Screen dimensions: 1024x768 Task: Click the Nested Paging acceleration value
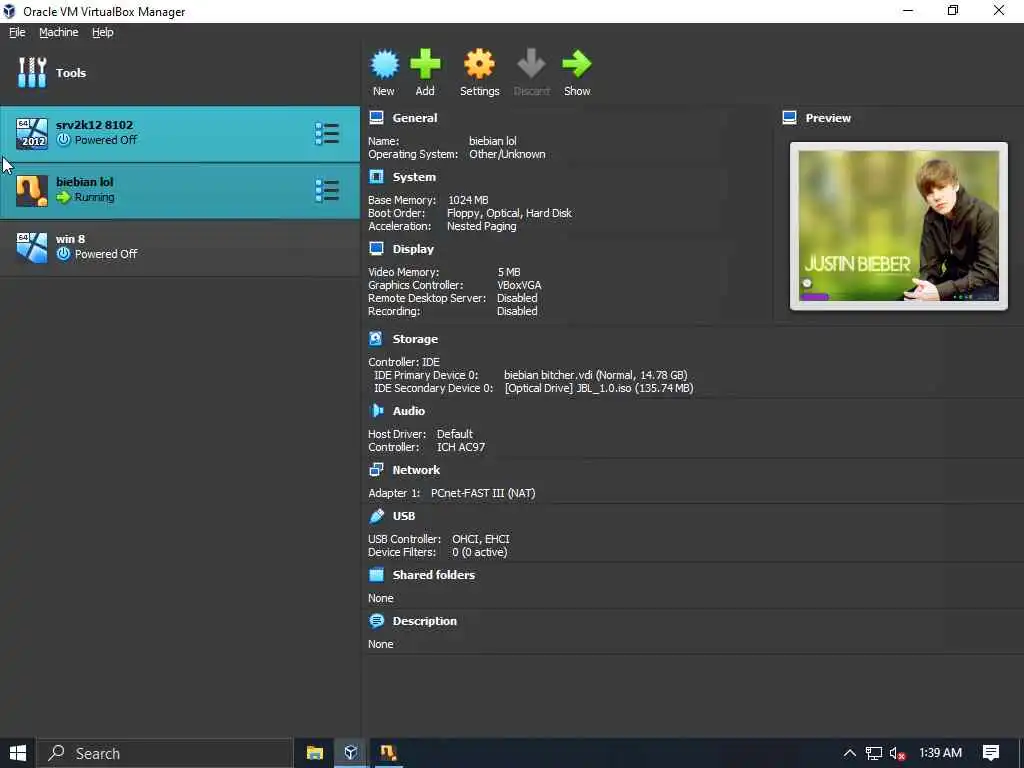(481, 226)
